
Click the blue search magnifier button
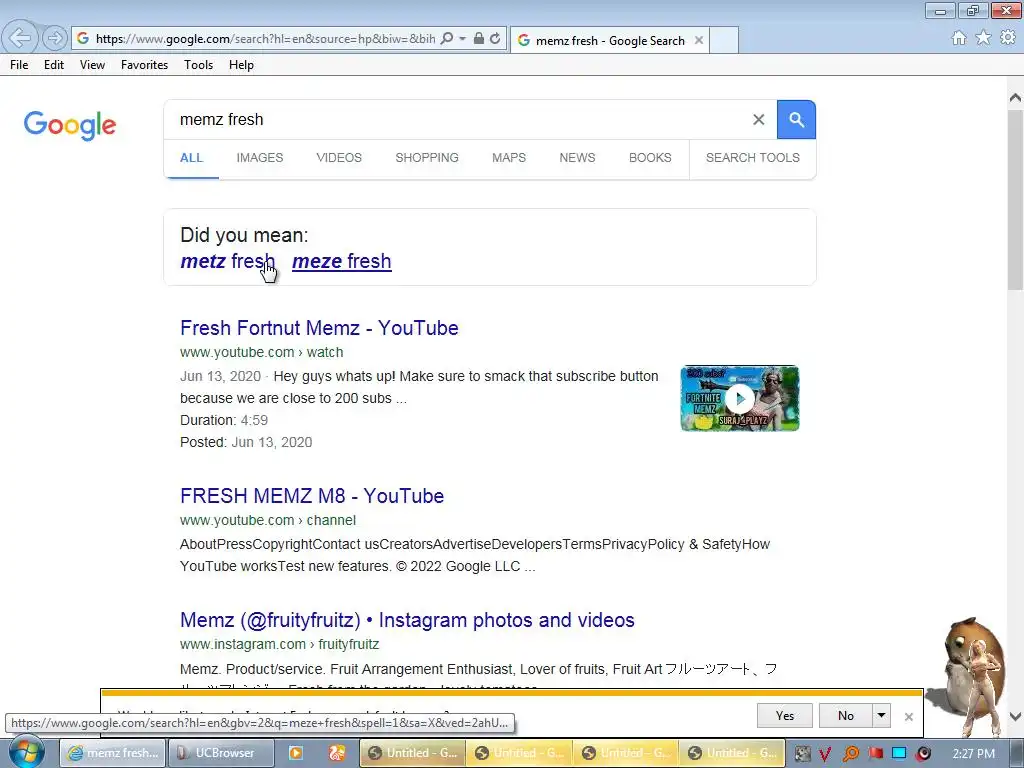pyautogui.click(x=796, y=120)
